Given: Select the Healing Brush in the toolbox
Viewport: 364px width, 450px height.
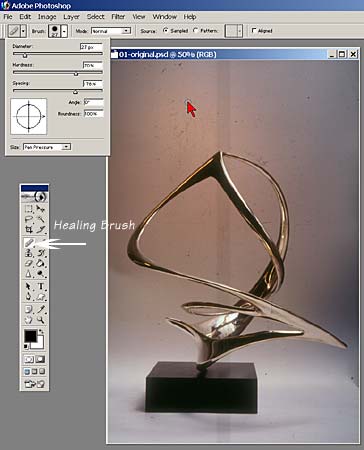Looking at the screenshot, I should (29, 243).
